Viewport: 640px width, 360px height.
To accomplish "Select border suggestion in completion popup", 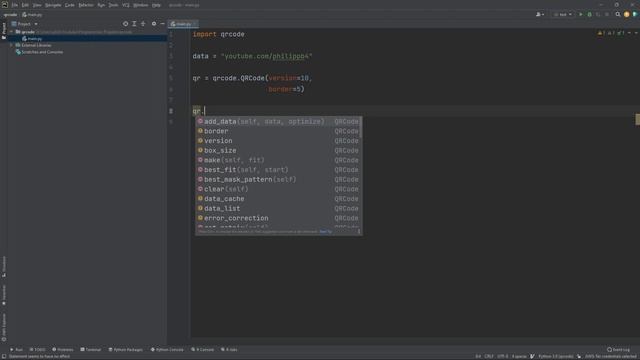I will [278, 131].
